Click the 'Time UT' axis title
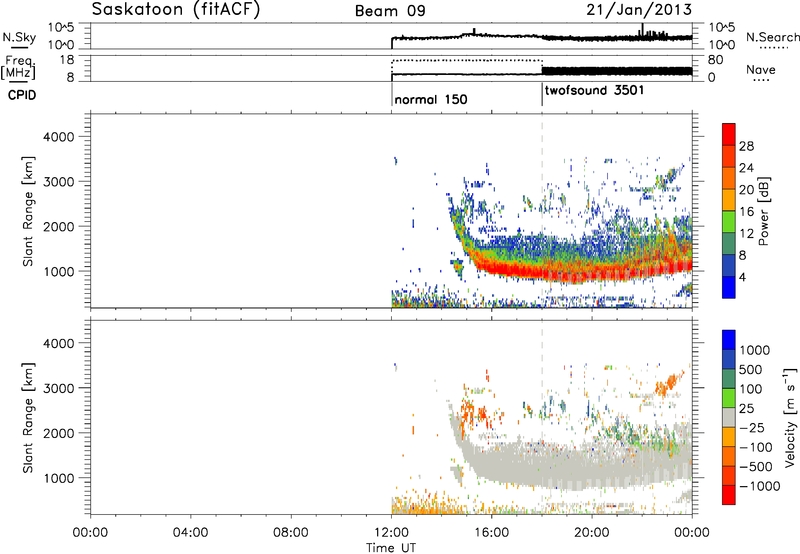This screenshot has width=800, height=554. click(x=391, y=548)
